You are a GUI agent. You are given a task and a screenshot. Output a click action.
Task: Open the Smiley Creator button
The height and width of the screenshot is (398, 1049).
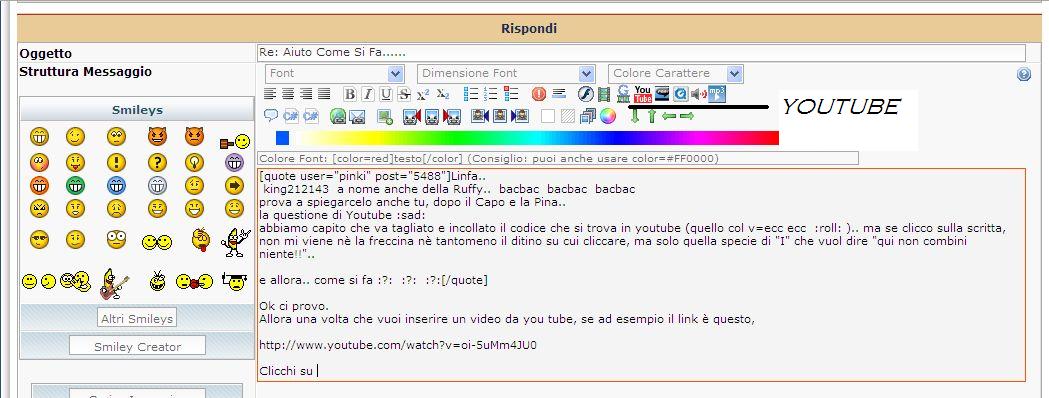click(x=137, y=346)
